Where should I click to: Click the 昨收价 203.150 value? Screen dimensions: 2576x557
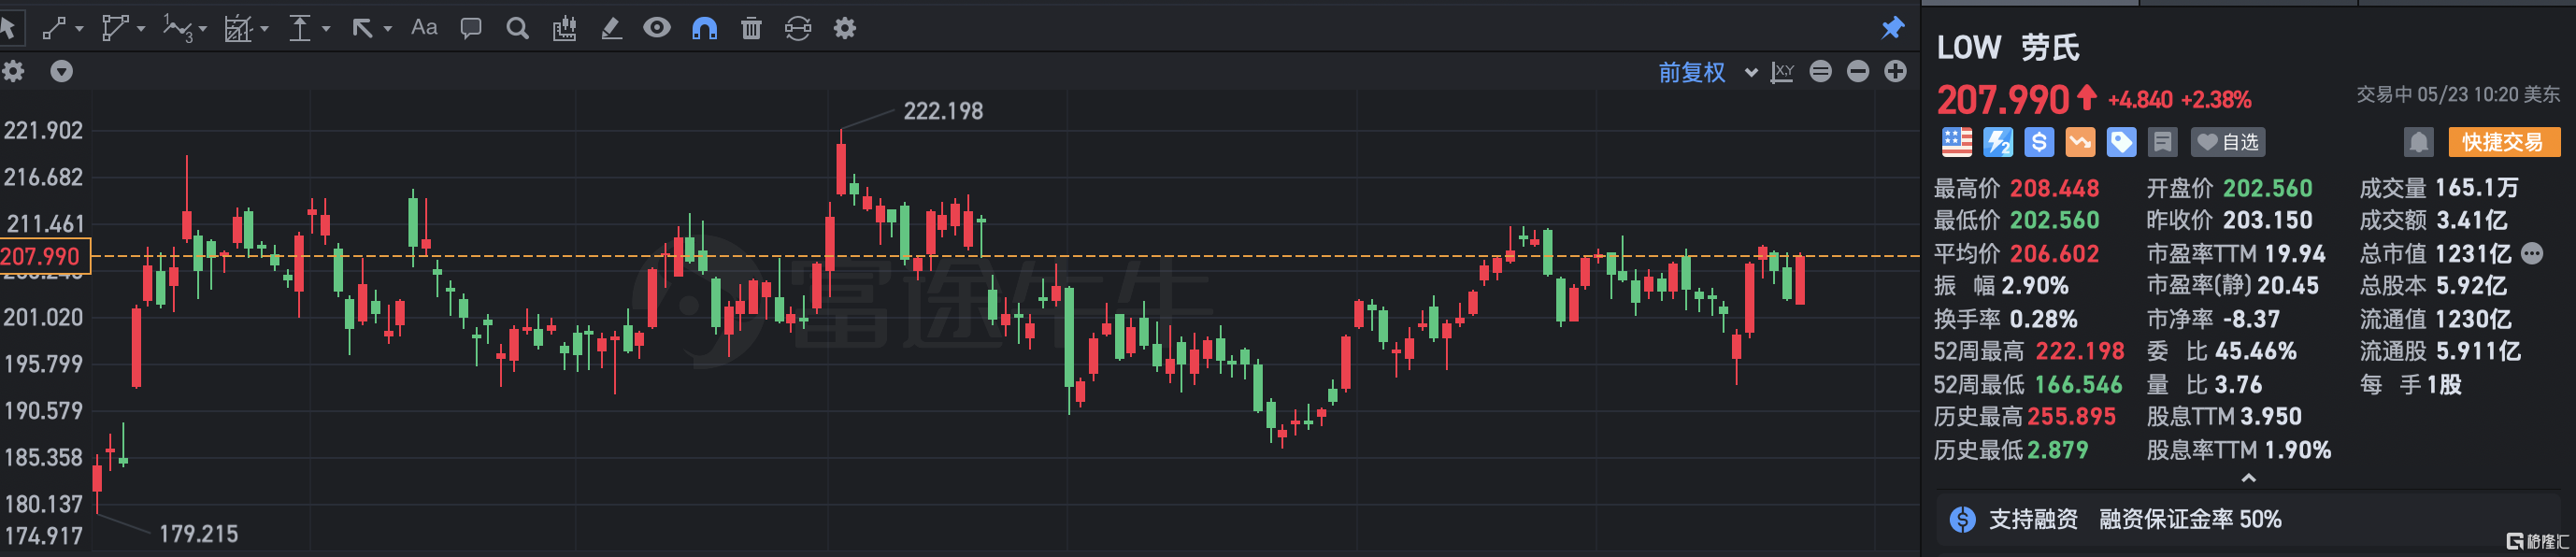[2268, 220]
